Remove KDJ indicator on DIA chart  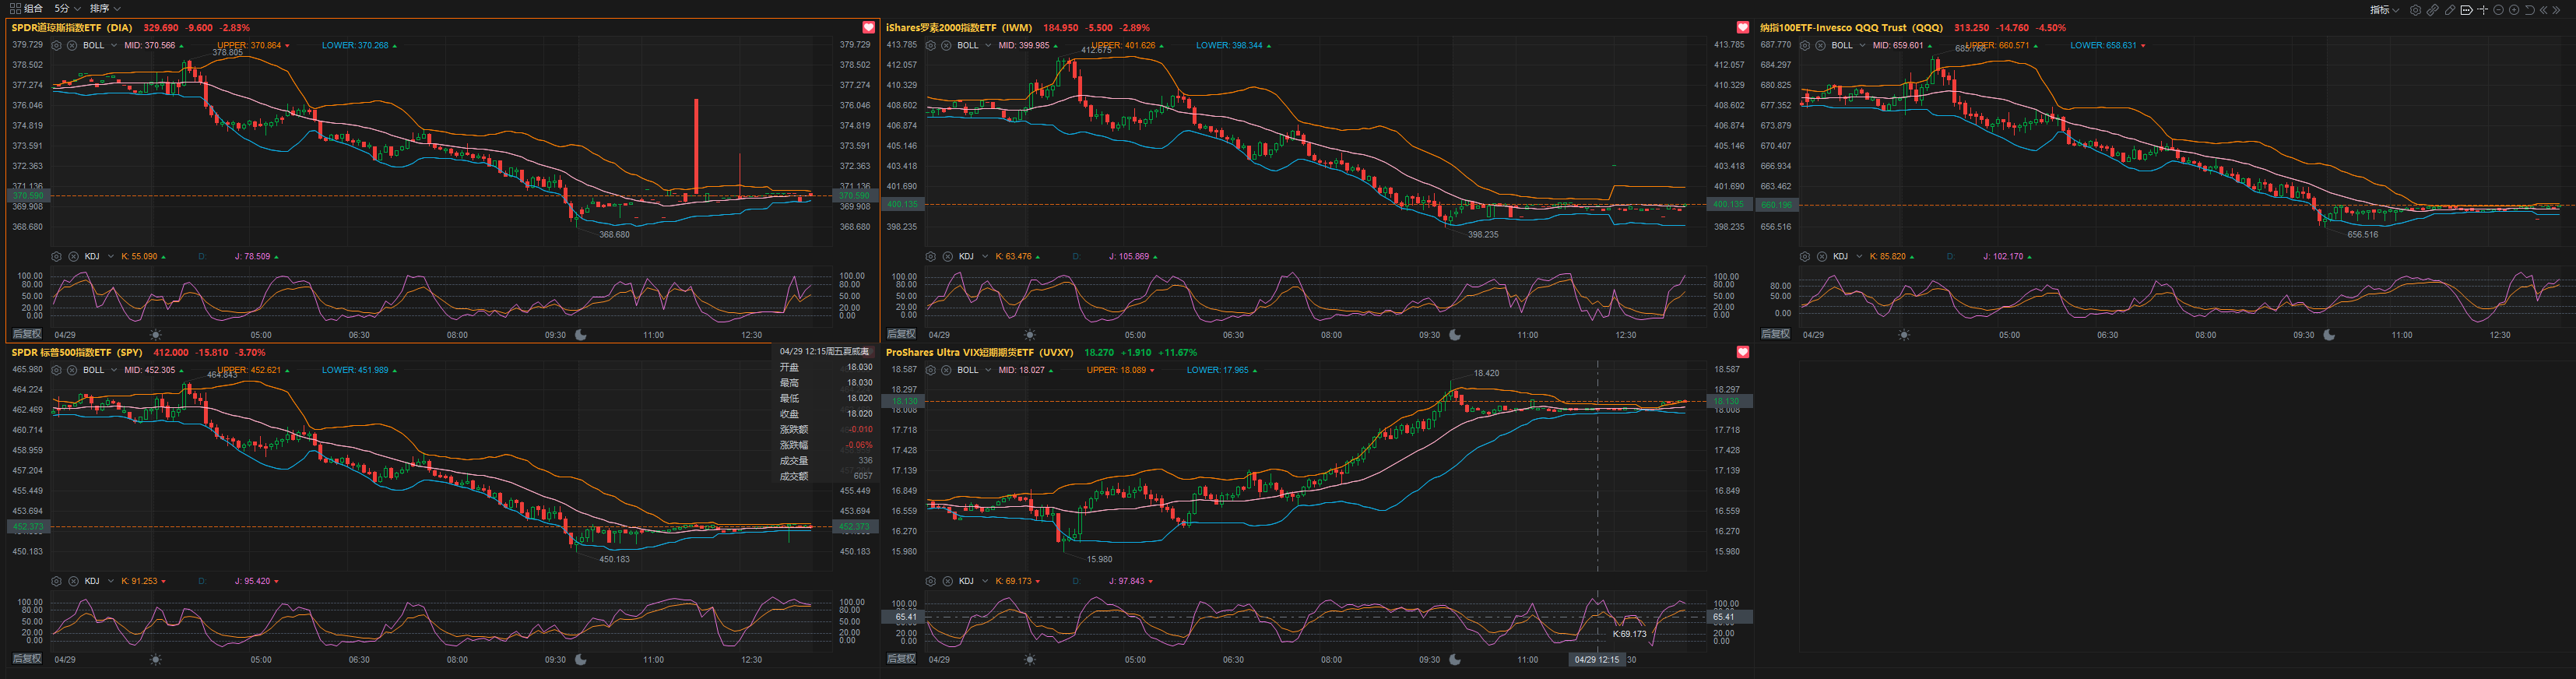[x=72, y=257]
